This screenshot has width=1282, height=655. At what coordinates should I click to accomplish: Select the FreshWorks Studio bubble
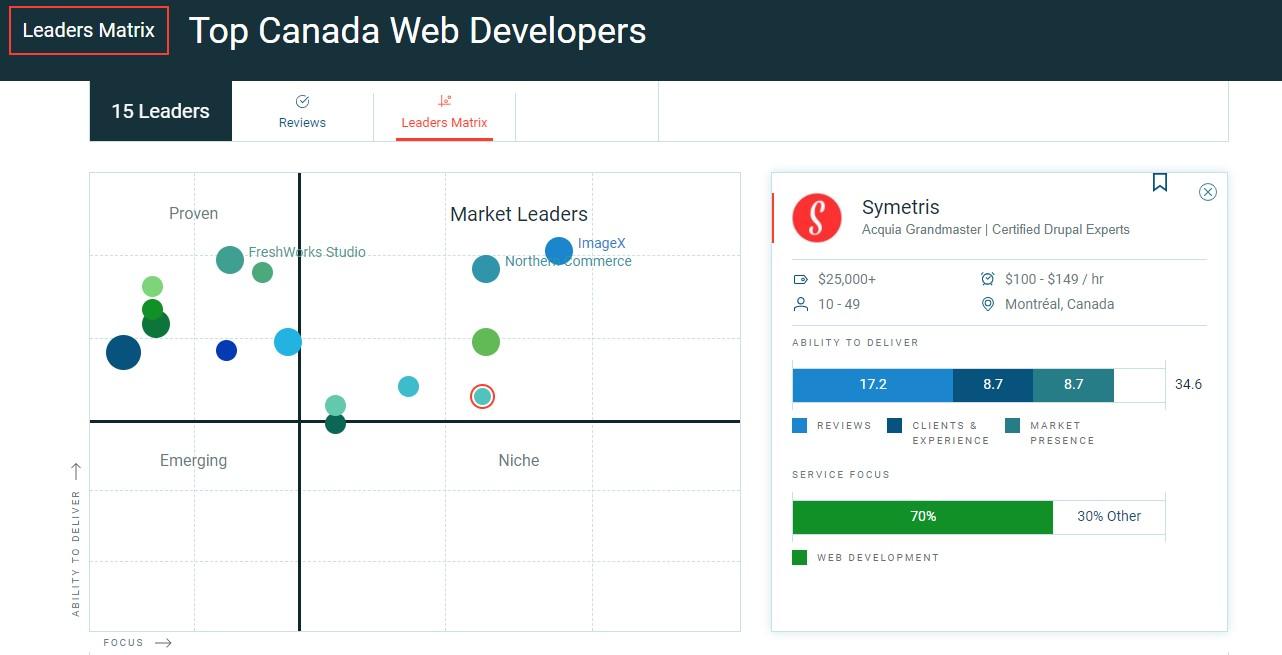tap(230, 260)
